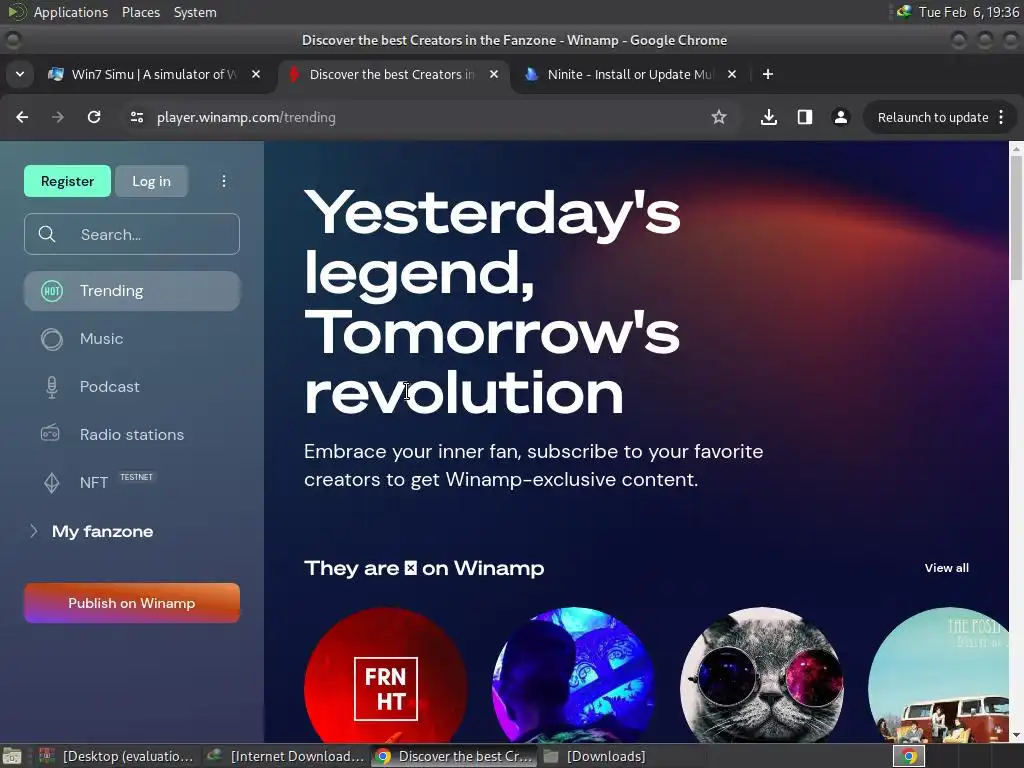View site information icon in address bar
The width and height of the screenshot is (1024, 768).
[x=136, y=118]
